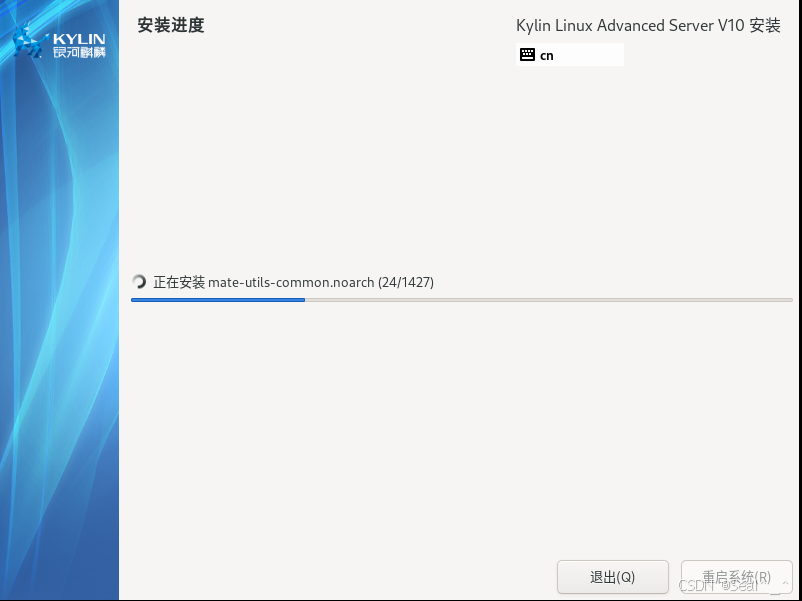Click the 退出(Q) quit button
This screenshot has width=802, height=601.
point(612,577)
